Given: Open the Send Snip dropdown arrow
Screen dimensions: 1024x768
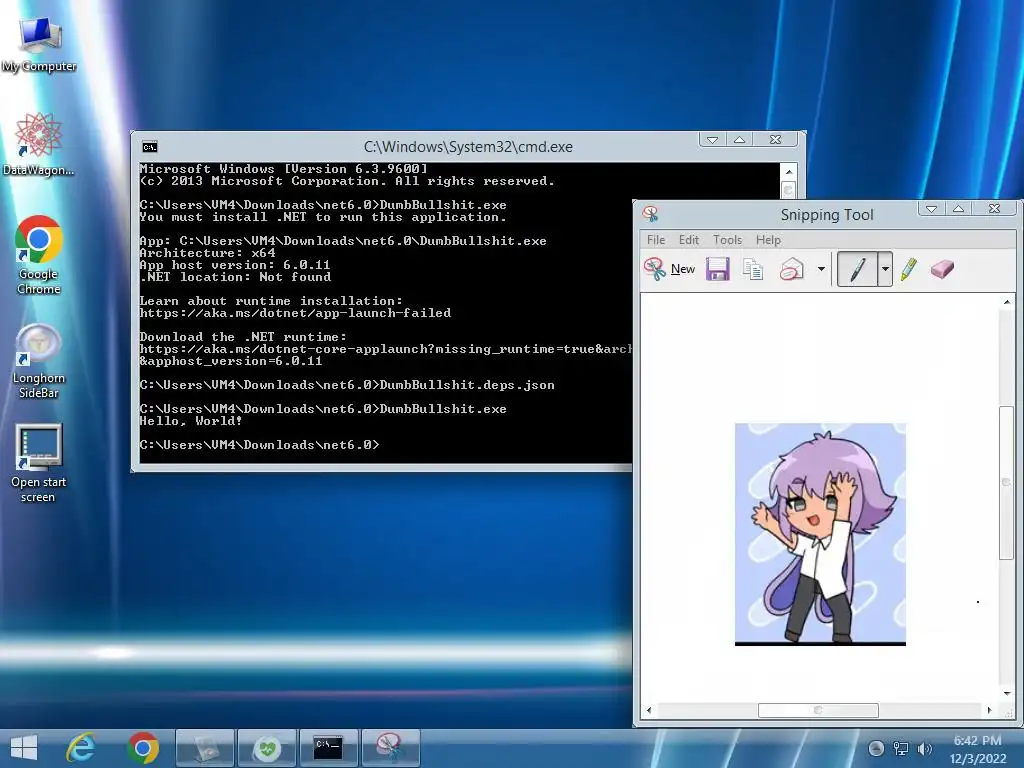Looking at the screenshot, I should pos(821,268).
